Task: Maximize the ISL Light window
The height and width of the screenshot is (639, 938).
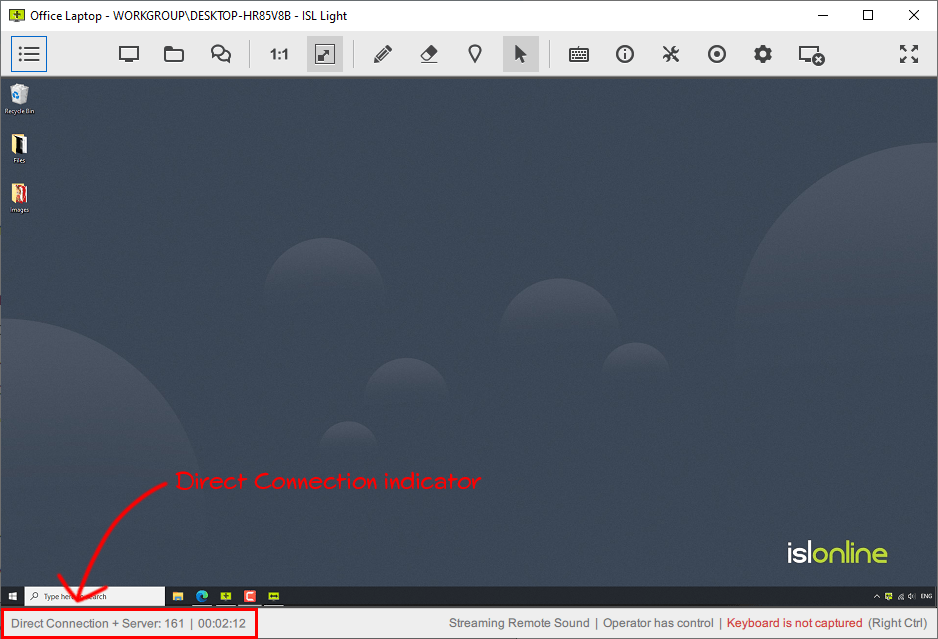Action: [x=868, y=15]
